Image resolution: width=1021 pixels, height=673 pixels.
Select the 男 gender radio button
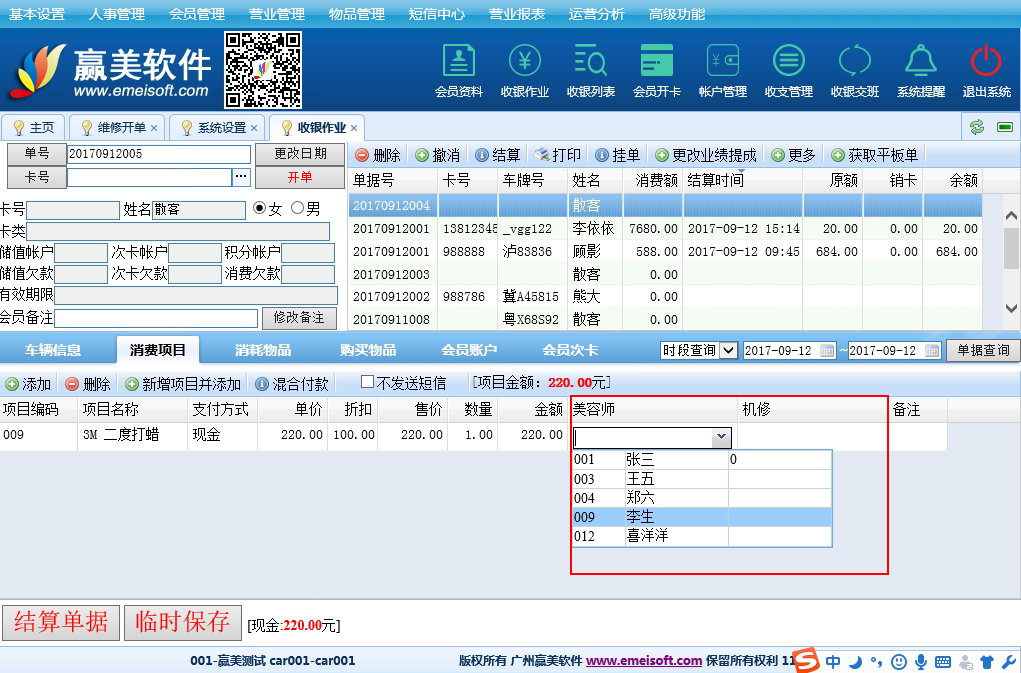coord(297,209)
